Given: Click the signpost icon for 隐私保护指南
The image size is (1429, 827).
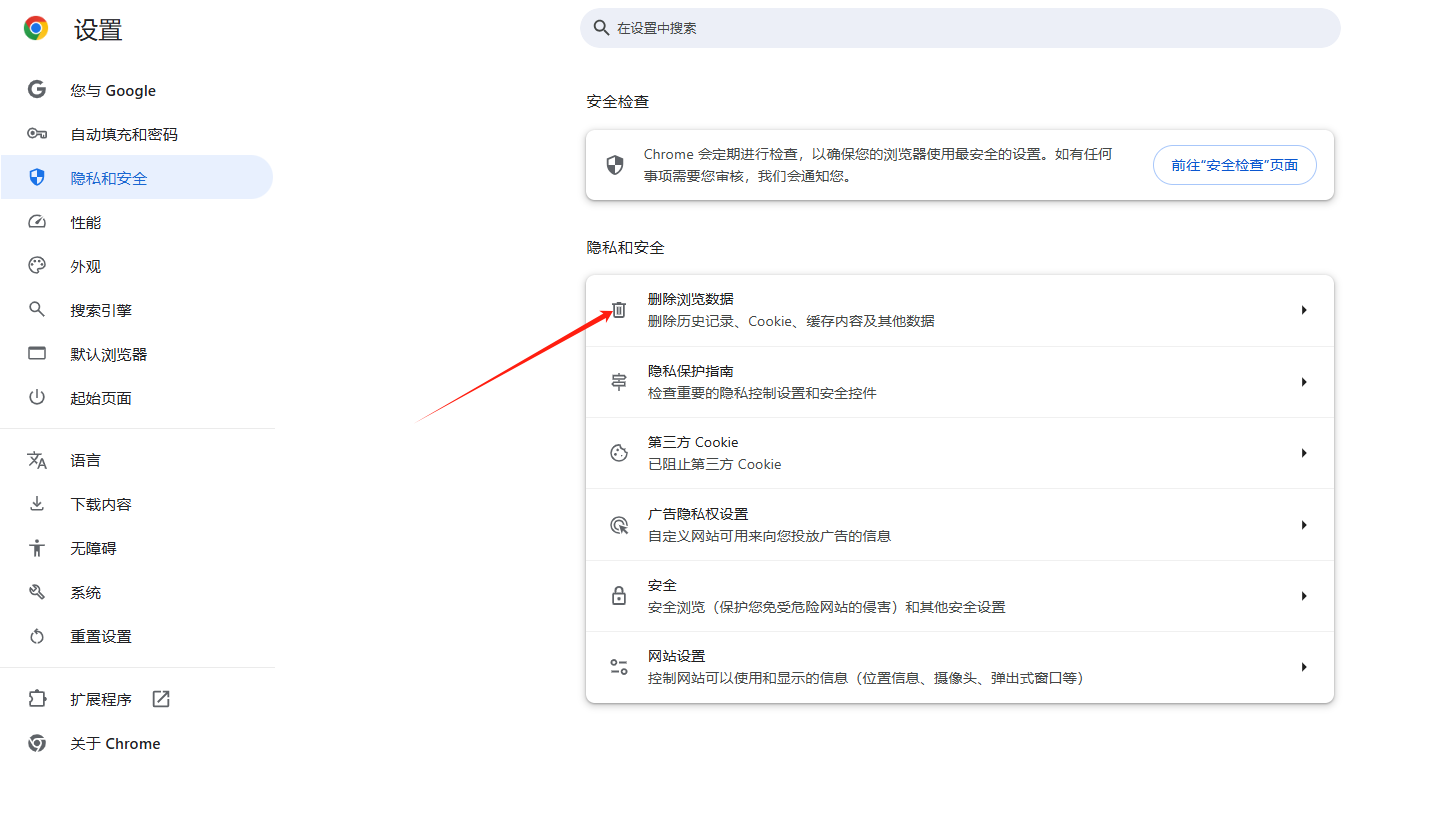Looking at the screenshot, I should point(619,382).
